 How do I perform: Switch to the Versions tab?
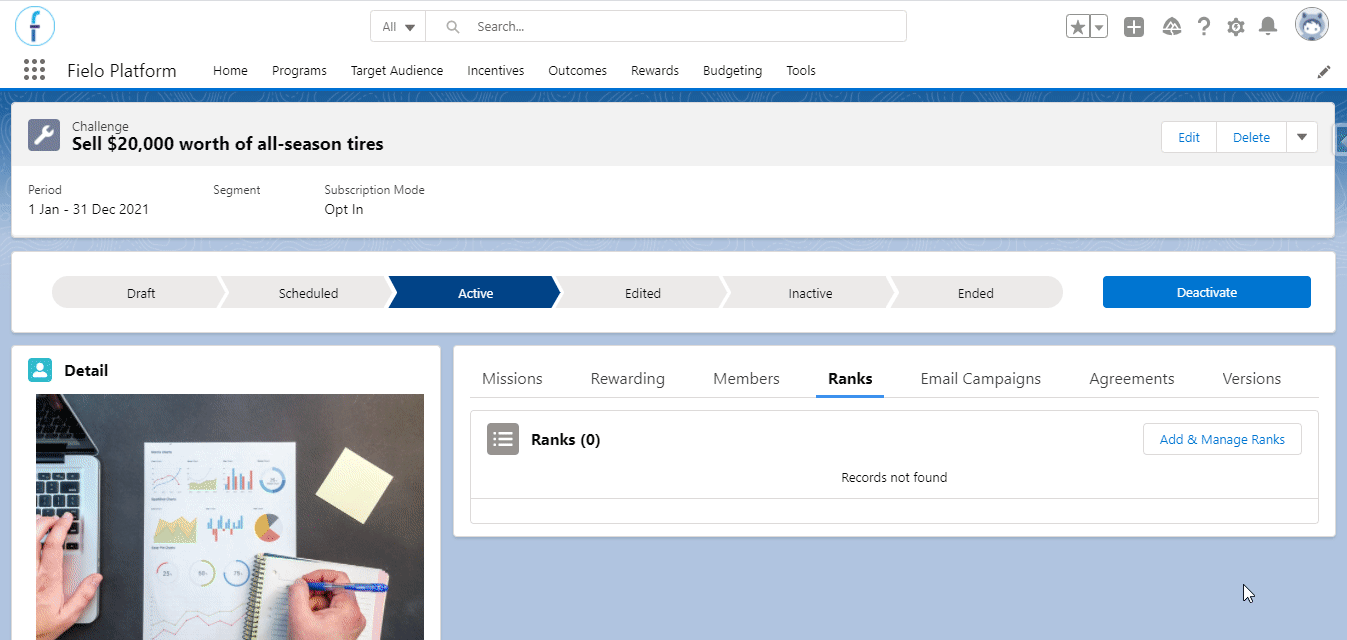click(1252, 379)
